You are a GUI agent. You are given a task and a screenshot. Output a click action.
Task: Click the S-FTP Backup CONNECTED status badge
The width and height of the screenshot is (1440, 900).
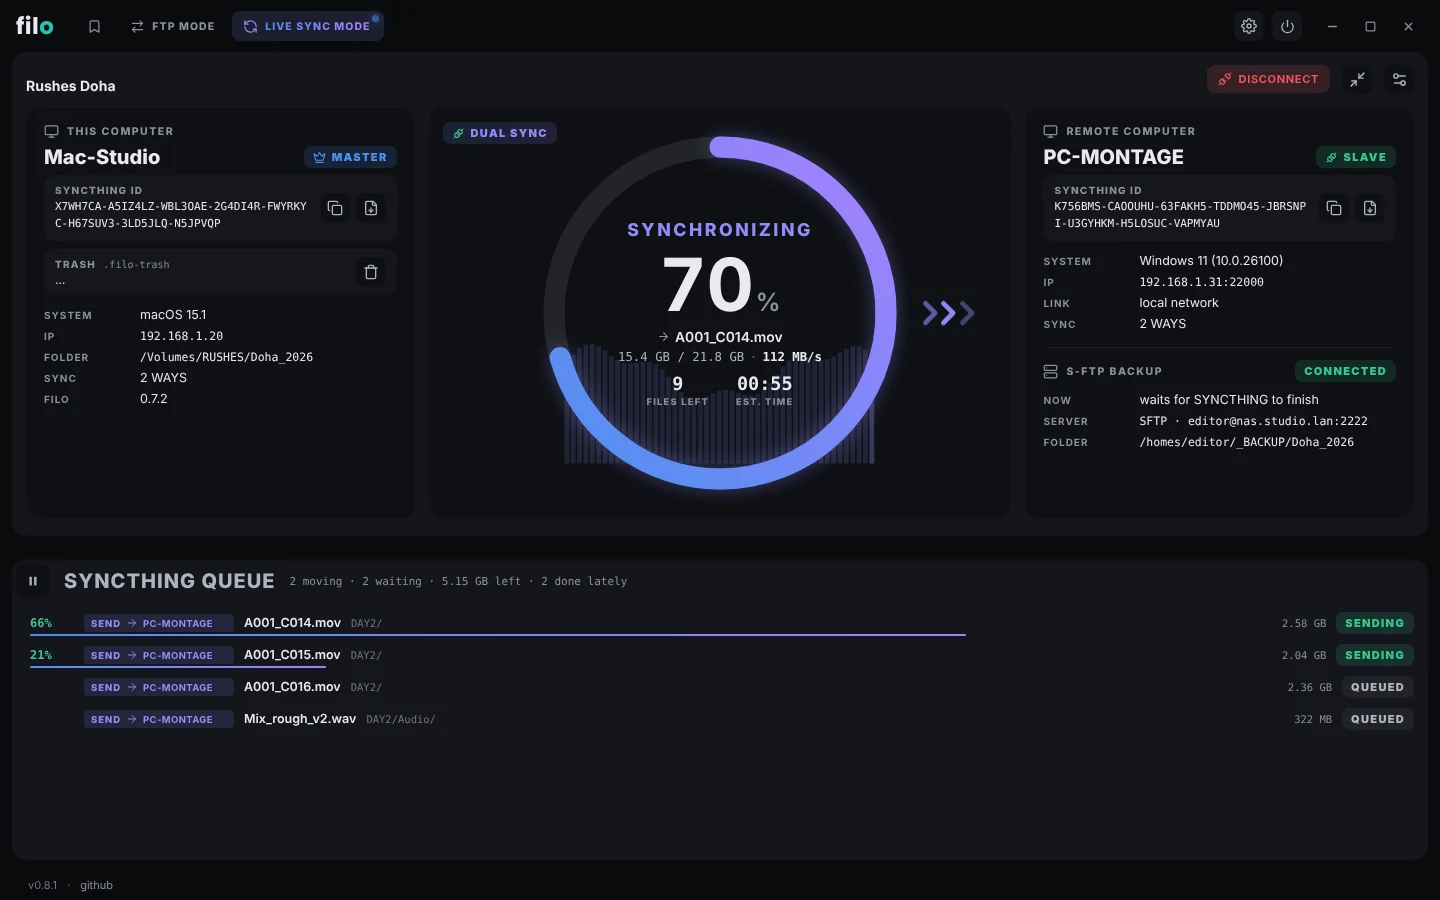1345,371
